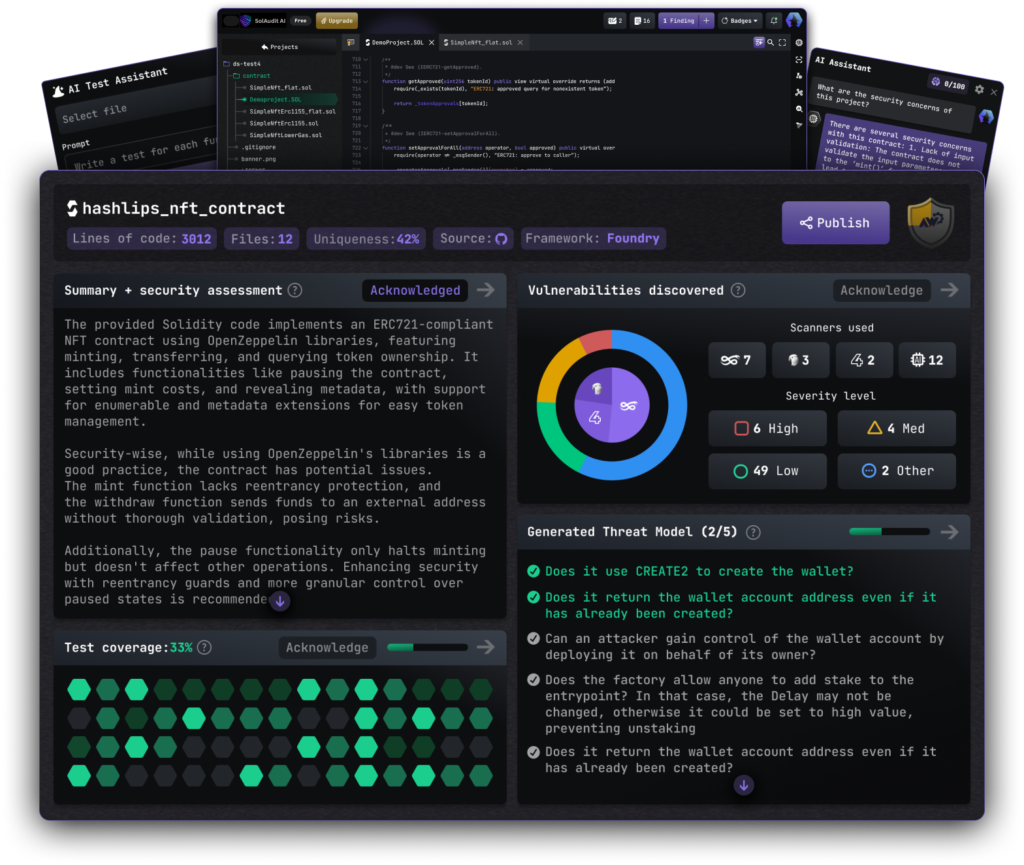Screen dimensions: 1024x865
Task: Open search with the magnifier icon in the editor
Action: tap(773, 43)
